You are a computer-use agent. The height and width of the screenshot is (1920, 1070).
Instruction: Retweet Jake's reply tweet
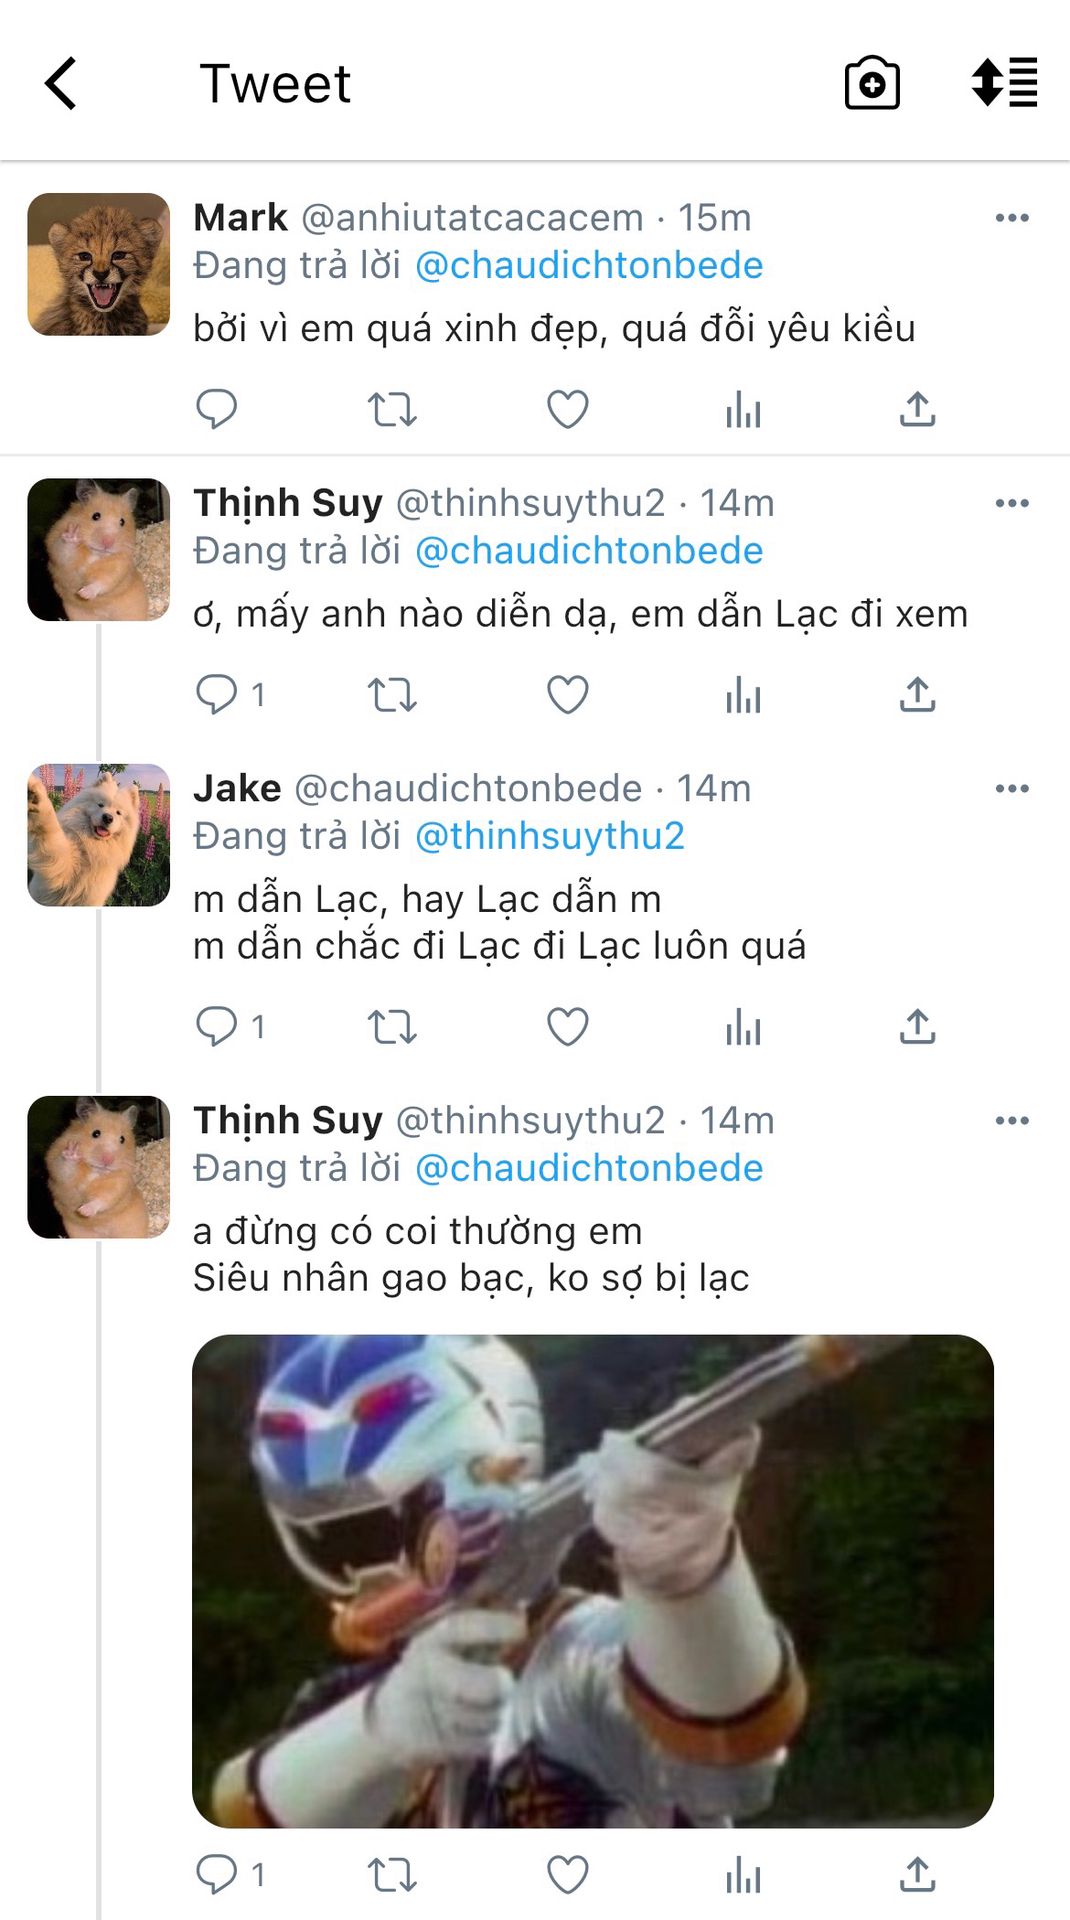coord(392,1028)
